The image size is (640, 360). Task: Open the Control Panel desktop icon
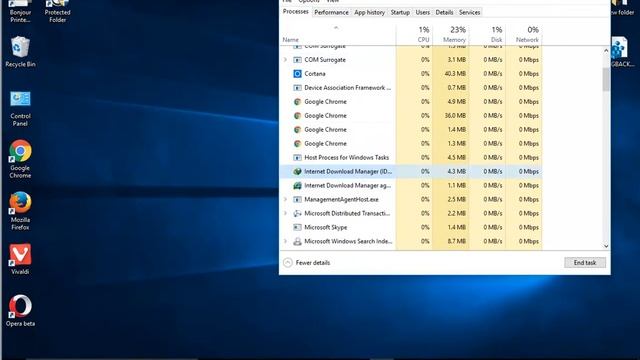pos(20,108)
